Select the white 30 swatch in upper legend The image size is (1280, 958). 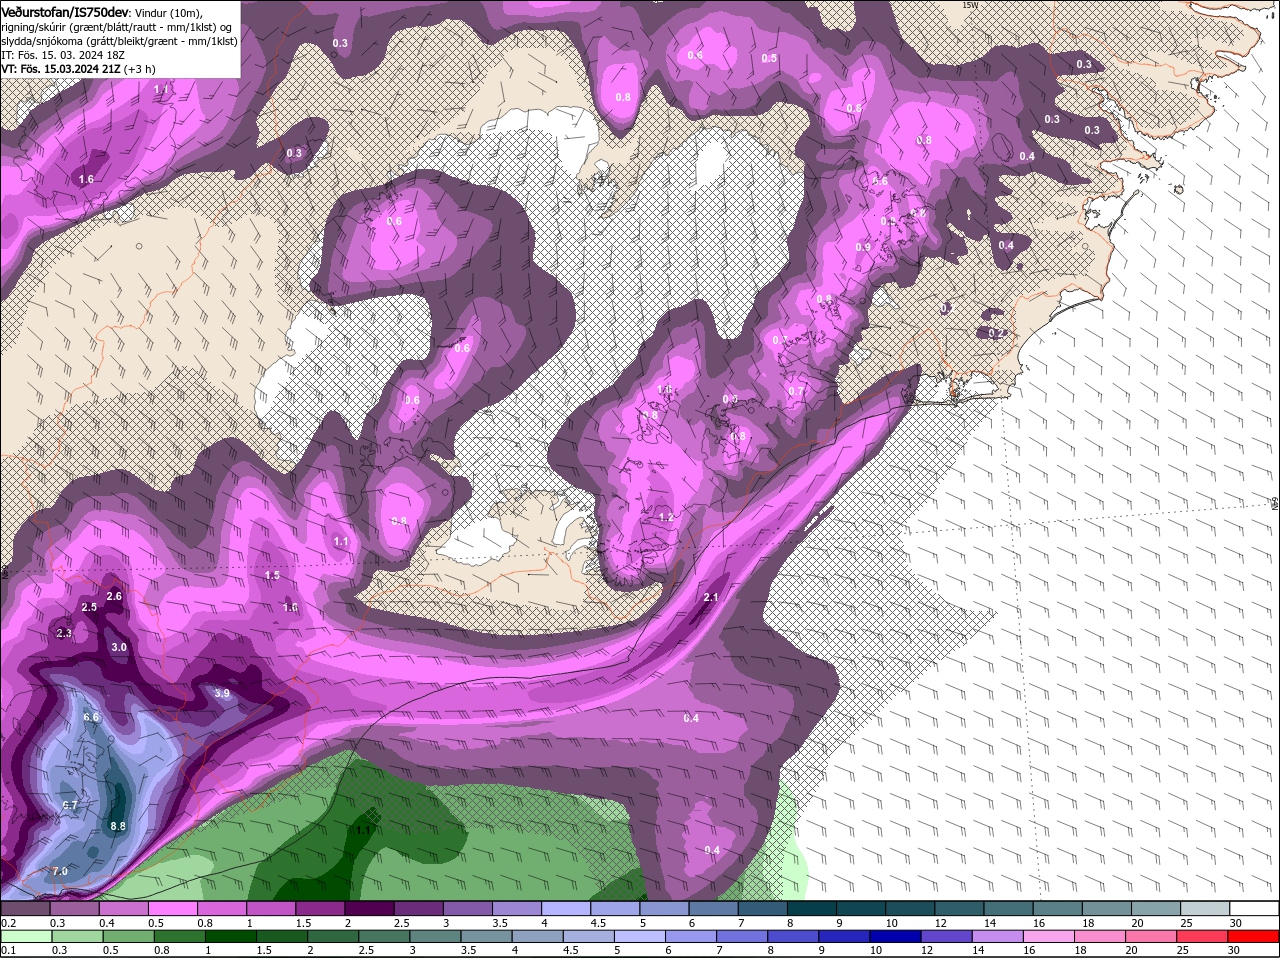pos(1254,908)
